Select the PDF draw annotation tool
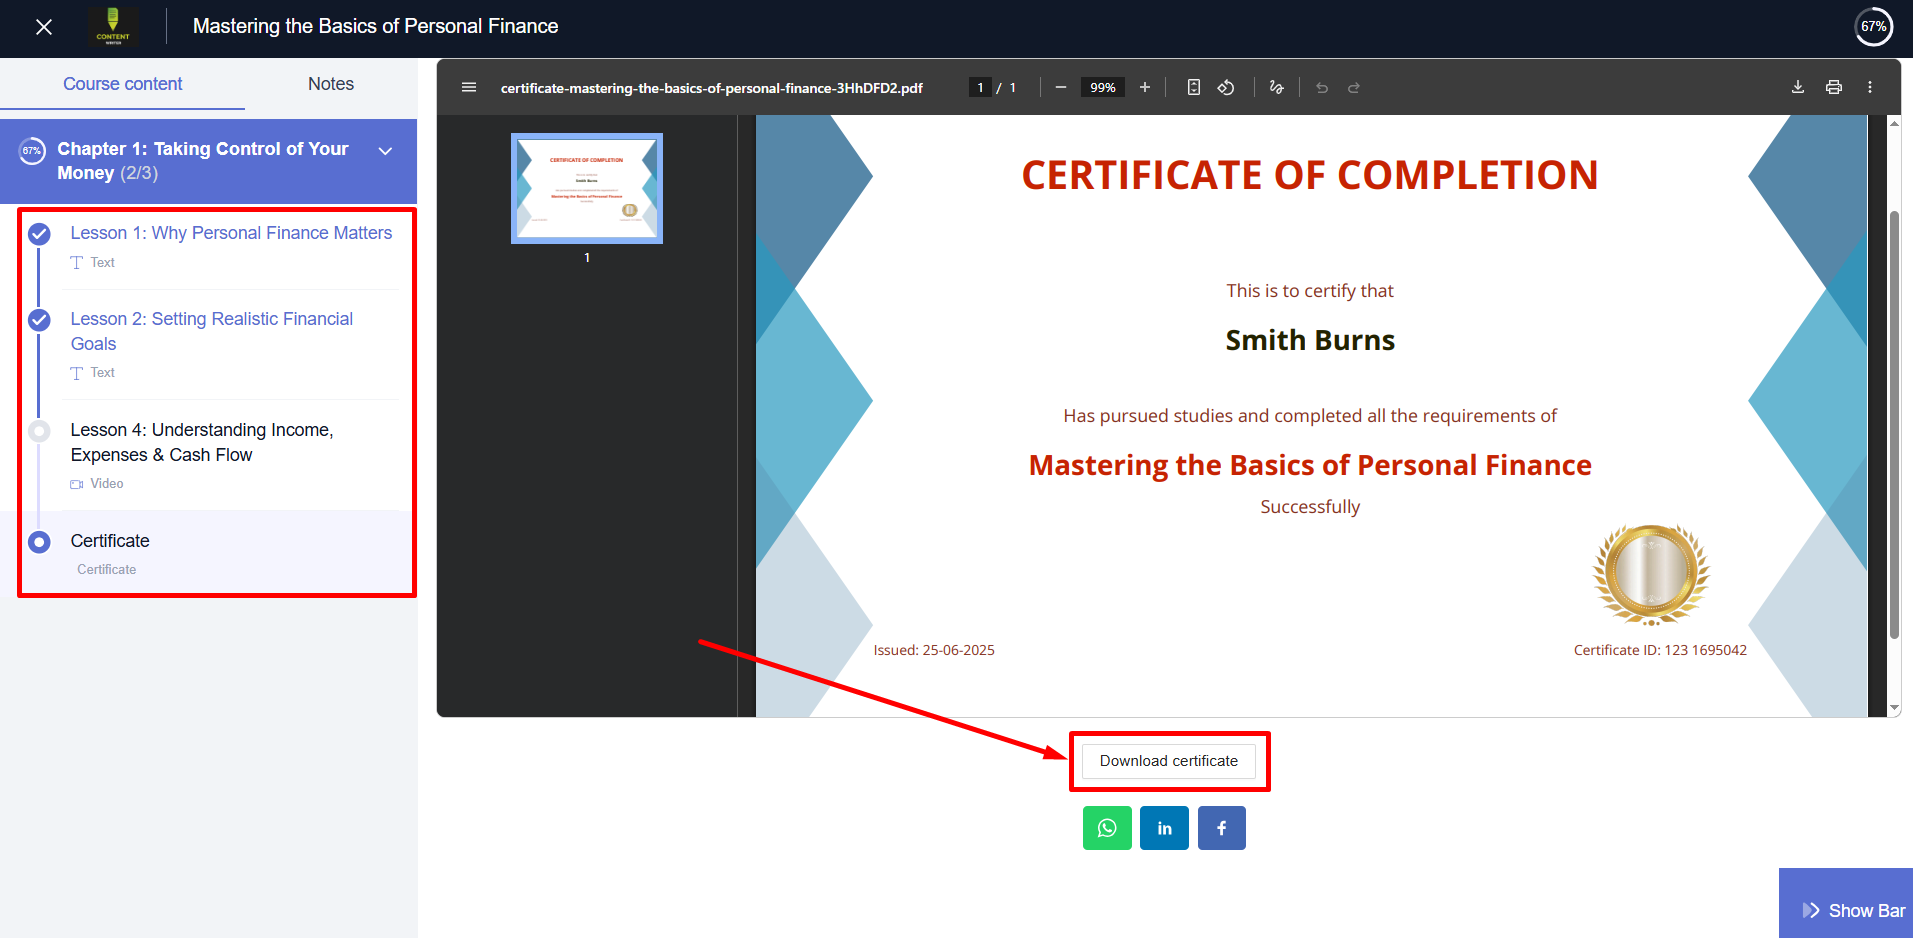 (x=1276, y=87)
